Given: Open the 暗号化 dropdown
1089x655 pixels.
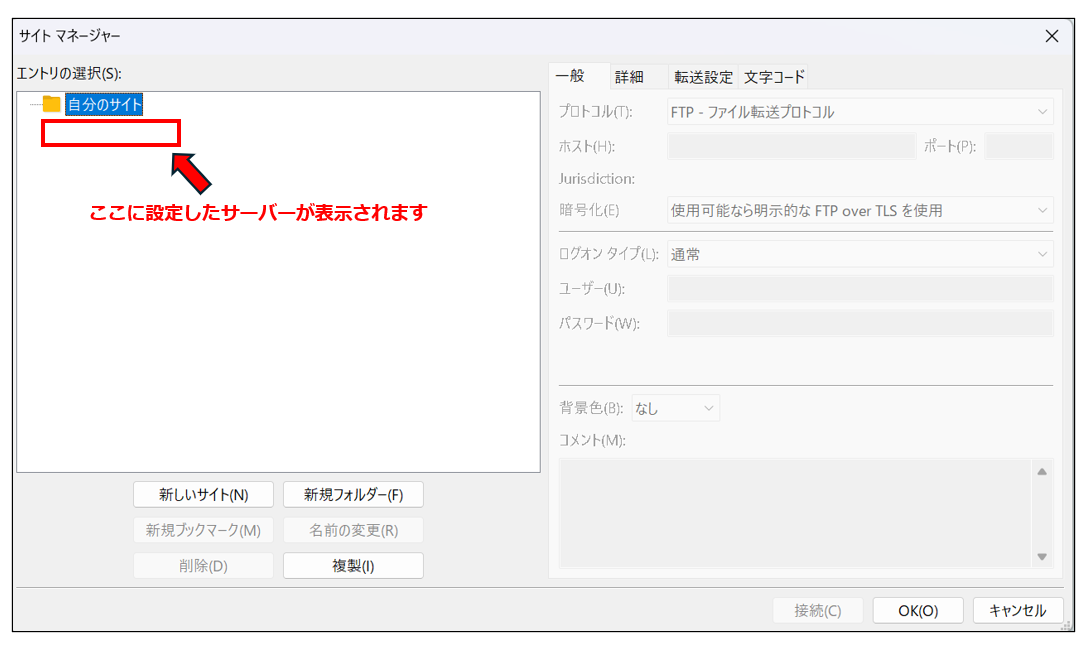Looking at the screenshot, I should point(860,210).
